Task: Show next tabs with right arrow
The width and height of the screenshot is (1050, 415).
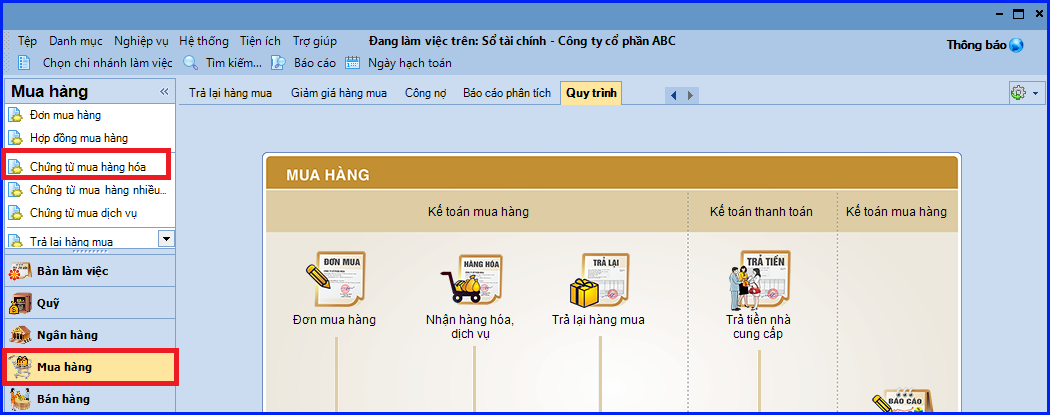Action: click(690, 95)
